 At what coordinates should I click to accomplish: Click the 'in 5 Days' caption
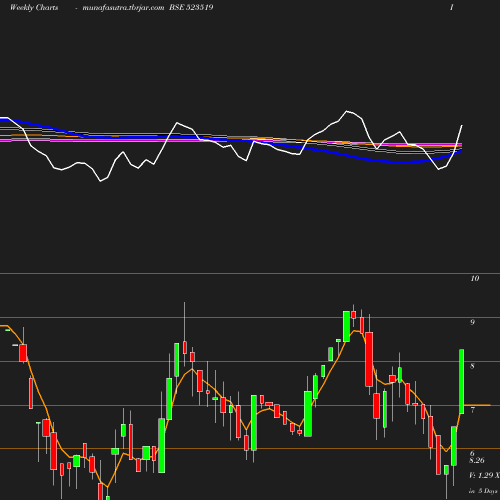point(483,491)
